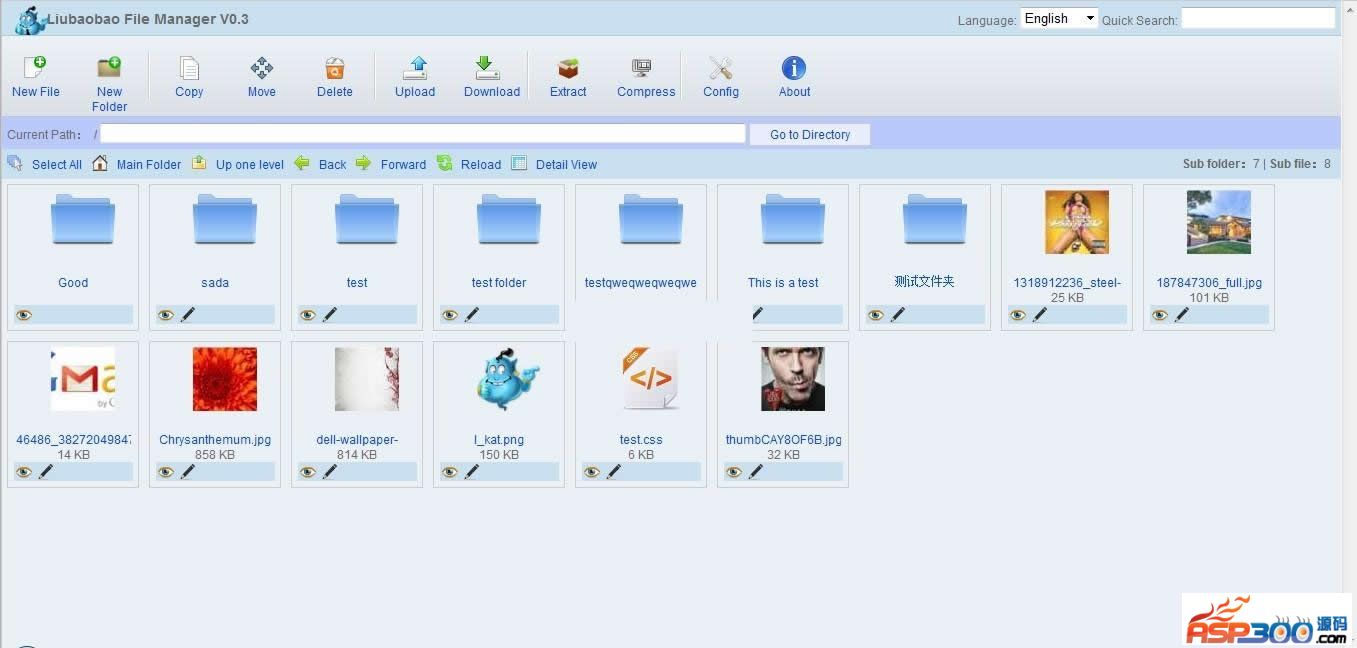Click the eye icon under test.css
The height and width of the screenshot is (648, 1357).
(x=592, y=472)
